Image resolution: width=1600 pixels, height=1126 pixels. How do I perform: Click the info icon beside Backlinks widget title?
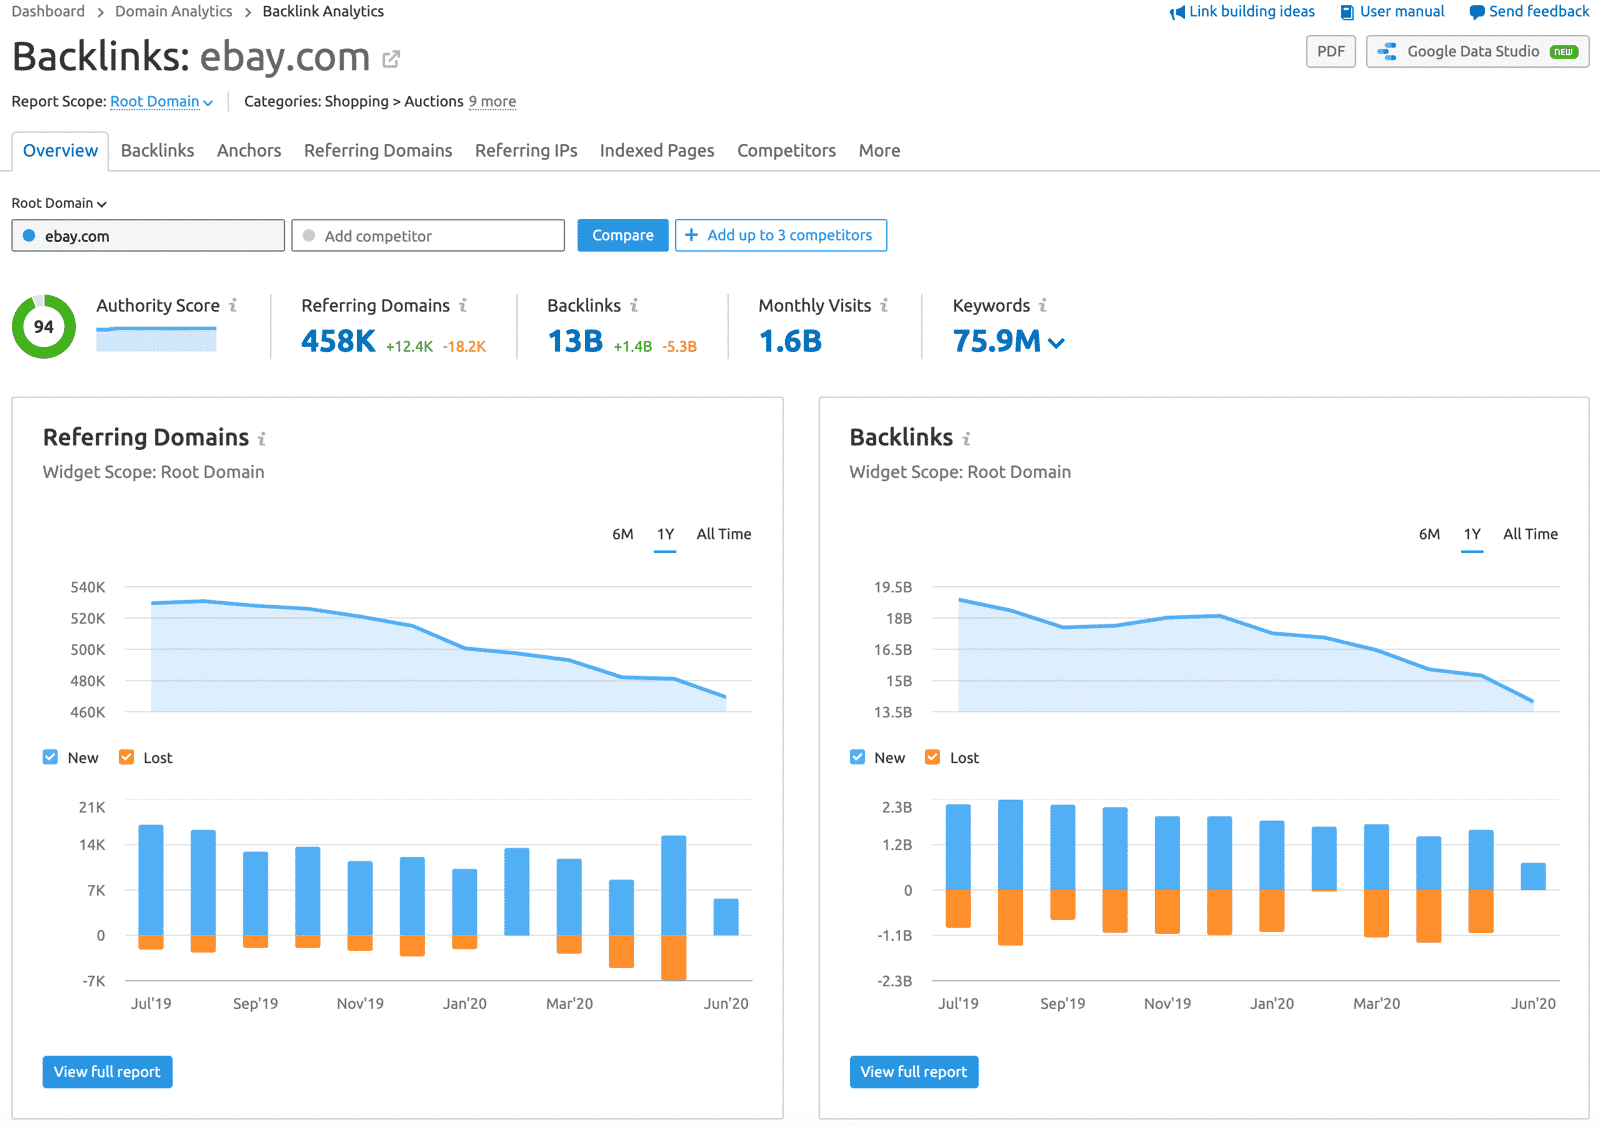coord(966,437)
